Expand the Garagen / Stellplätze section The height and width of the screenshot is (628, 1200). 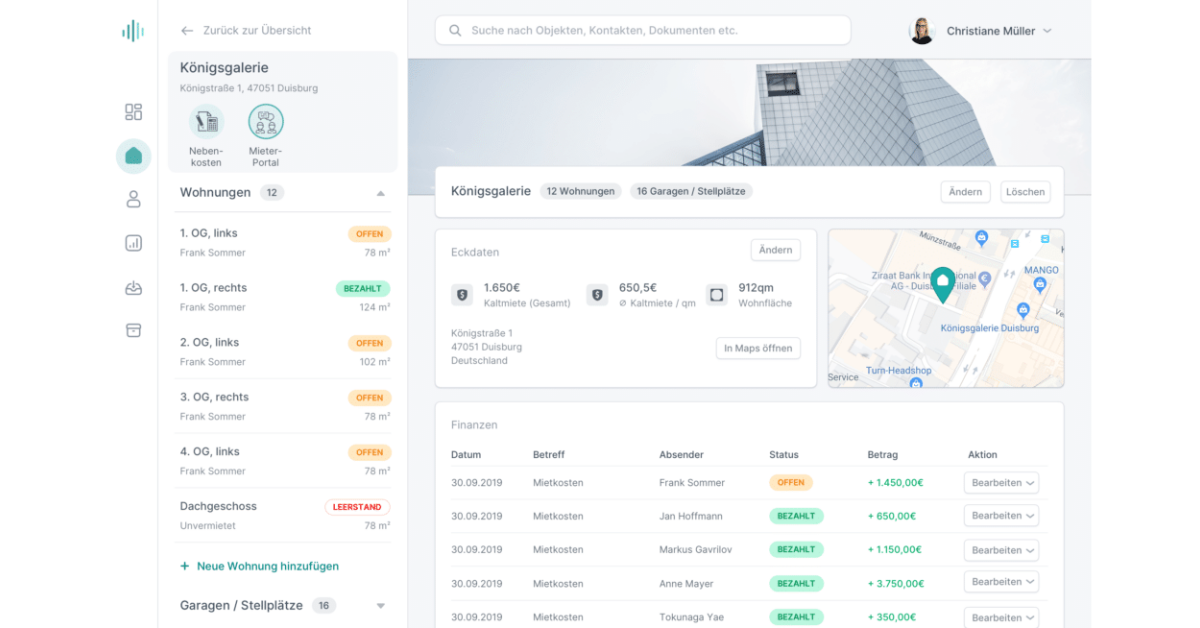tap(381, 606)
